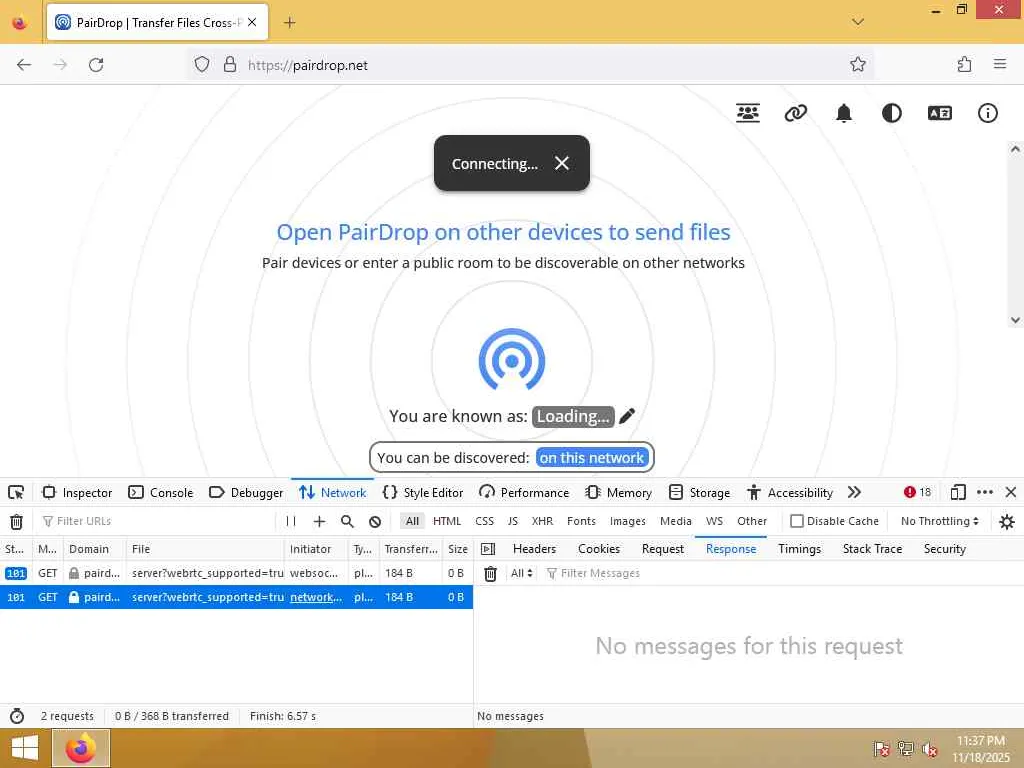Open the No Throttling dropdown
The width and height of the screenshot is (1024, 768).
point(939,521)
